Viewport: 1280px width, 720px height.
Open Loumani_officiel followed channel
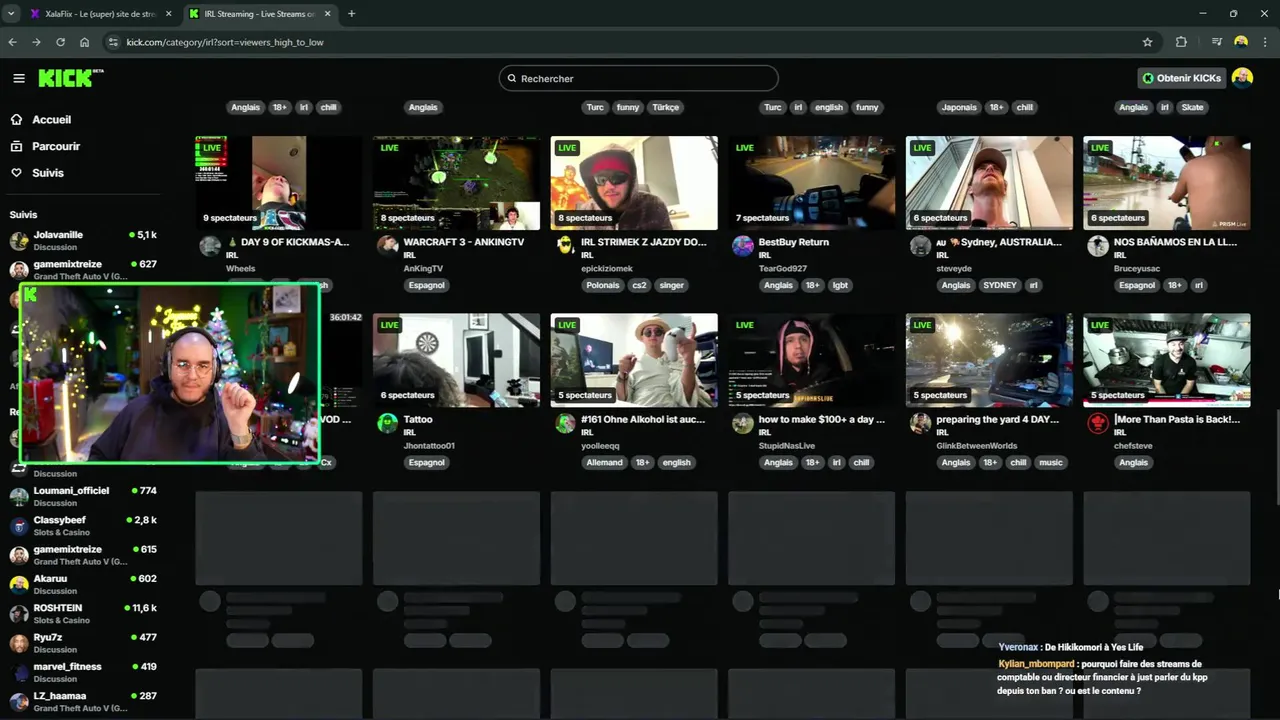point(84,496)
